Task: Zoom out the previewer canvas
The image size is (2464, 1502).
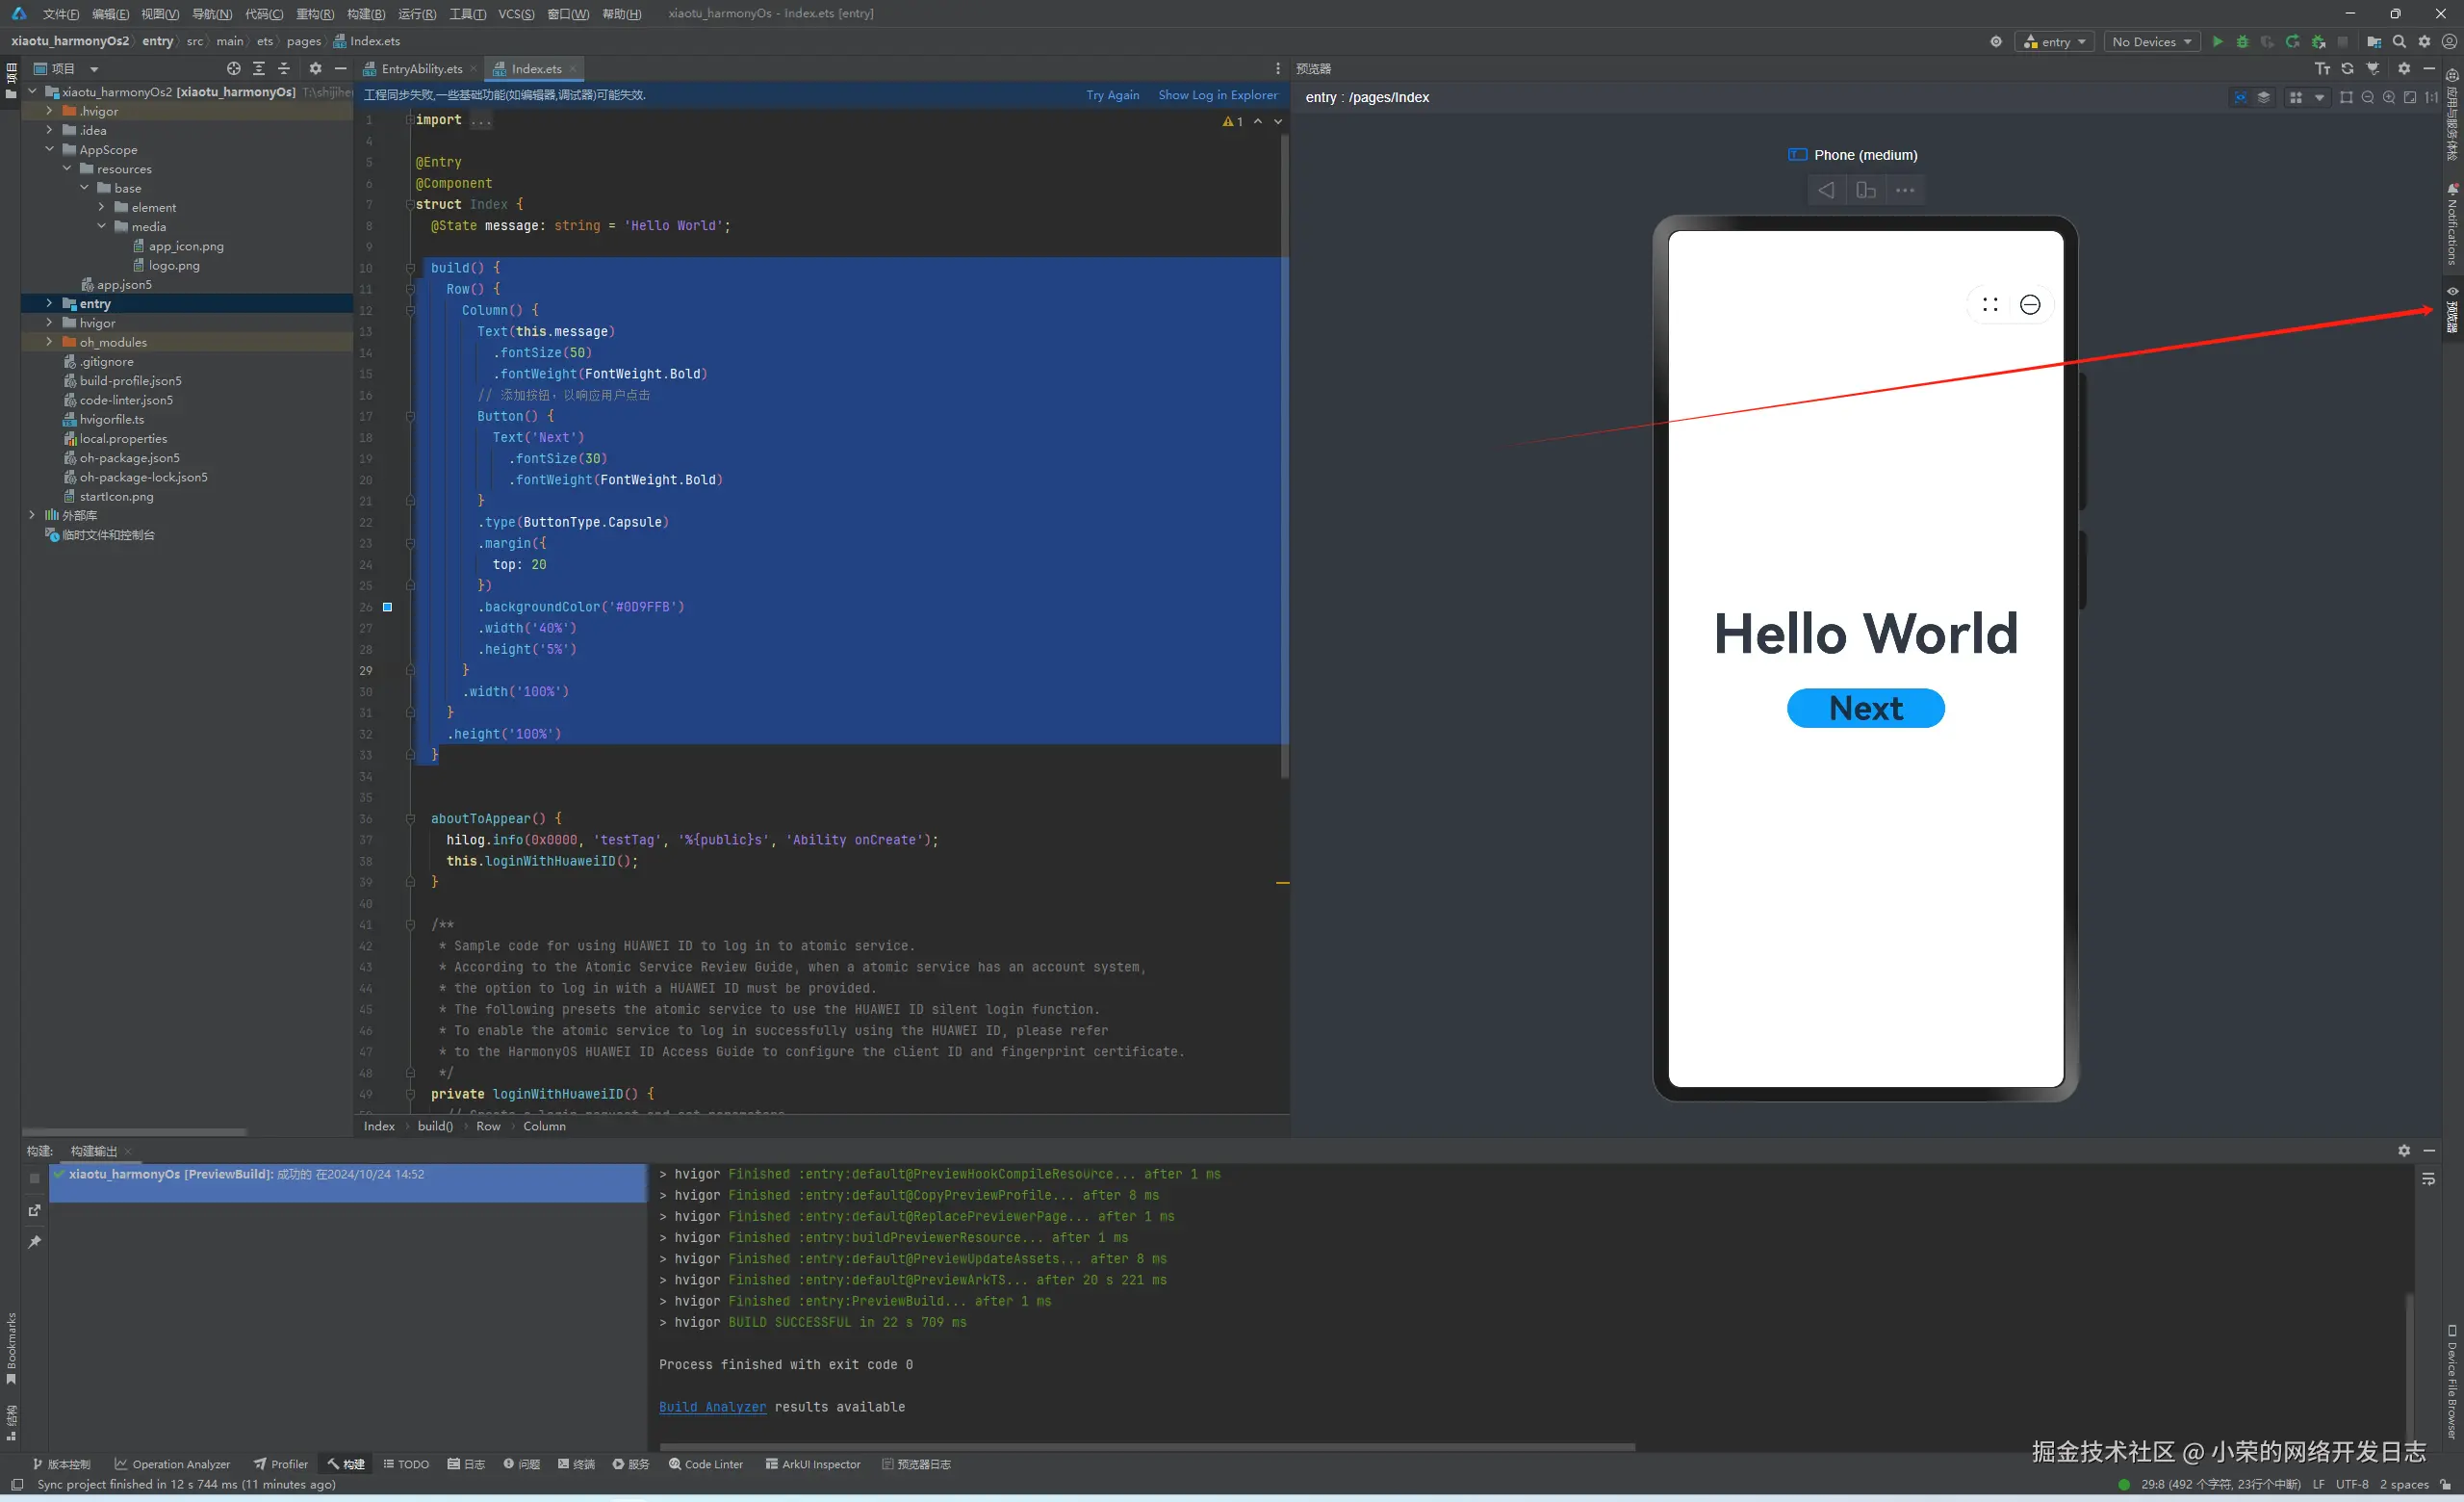Action: tap(2367, 97)
